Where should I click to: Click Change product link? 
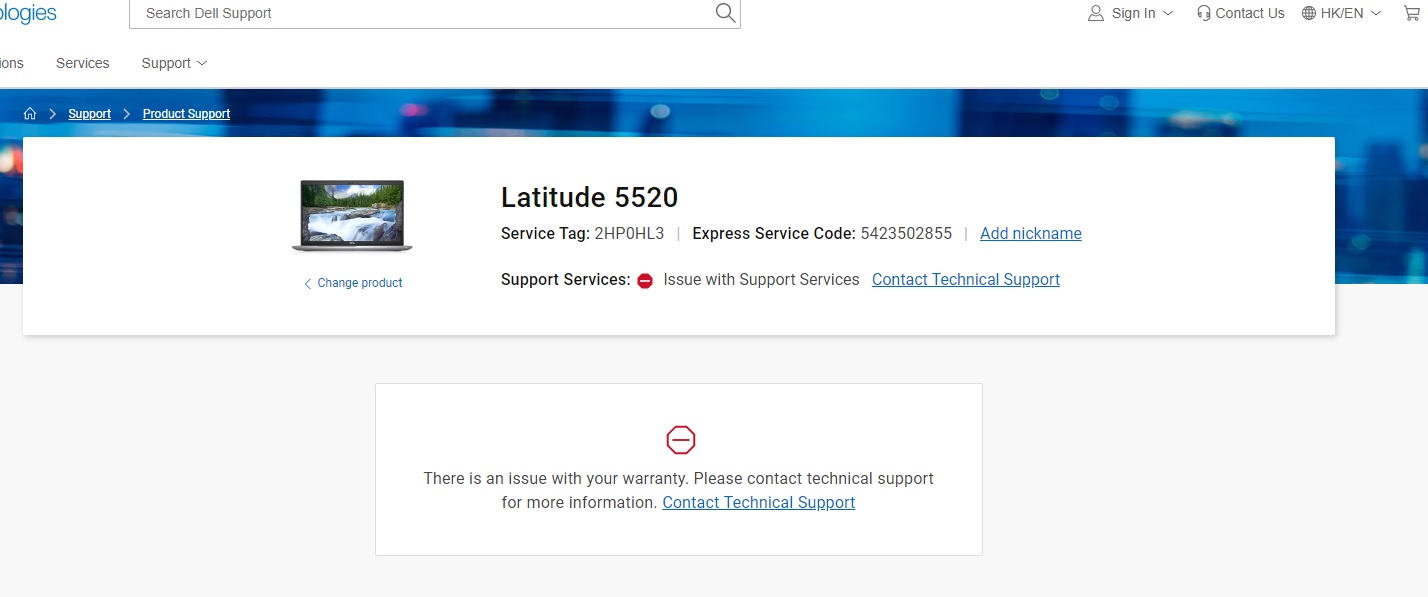pyautogui.click(x=353, y=283)
